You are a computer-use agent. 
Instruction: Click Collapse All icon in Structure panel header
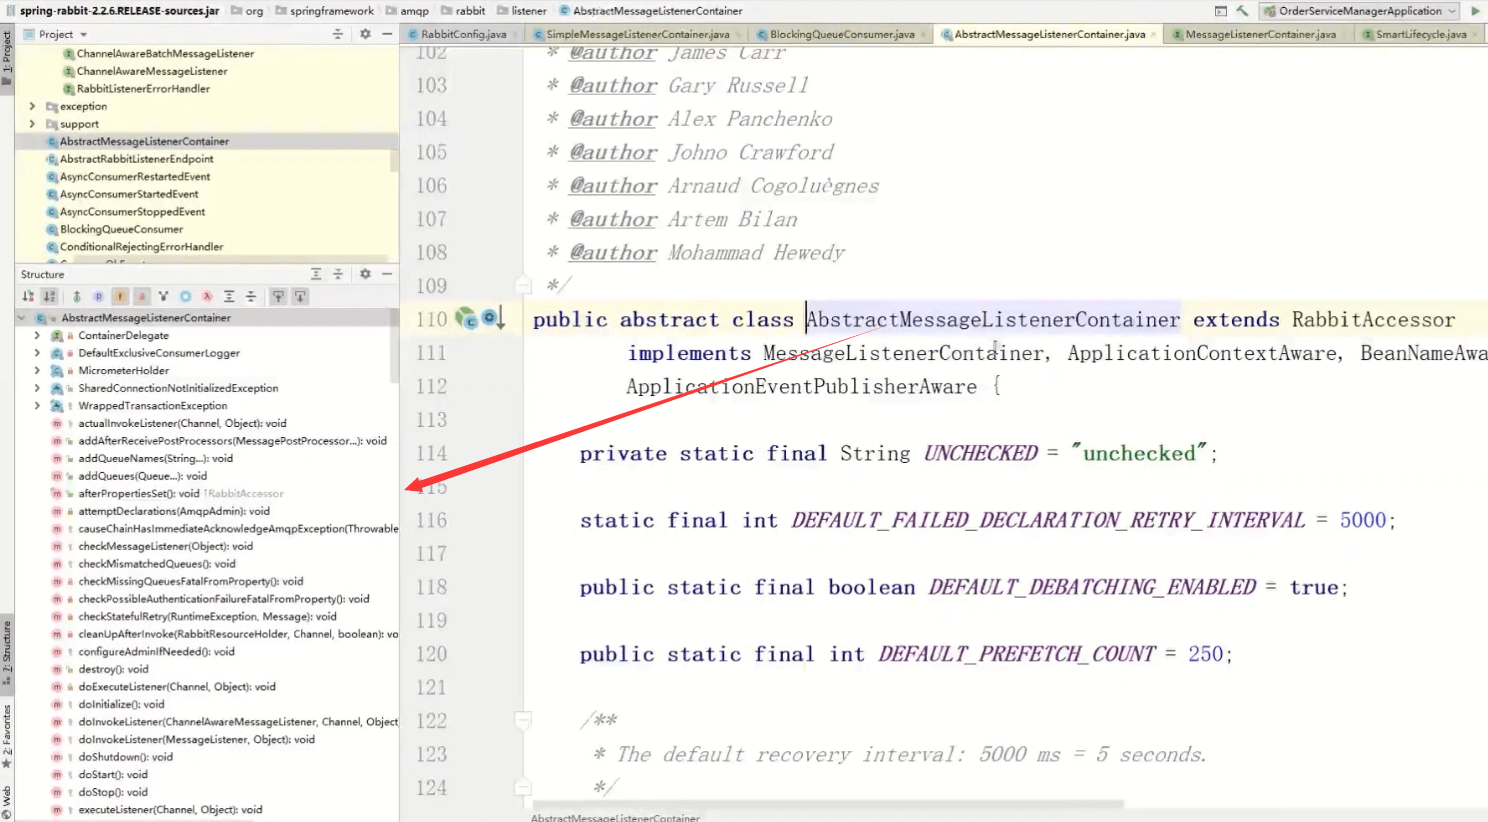(x=338, y=274)
